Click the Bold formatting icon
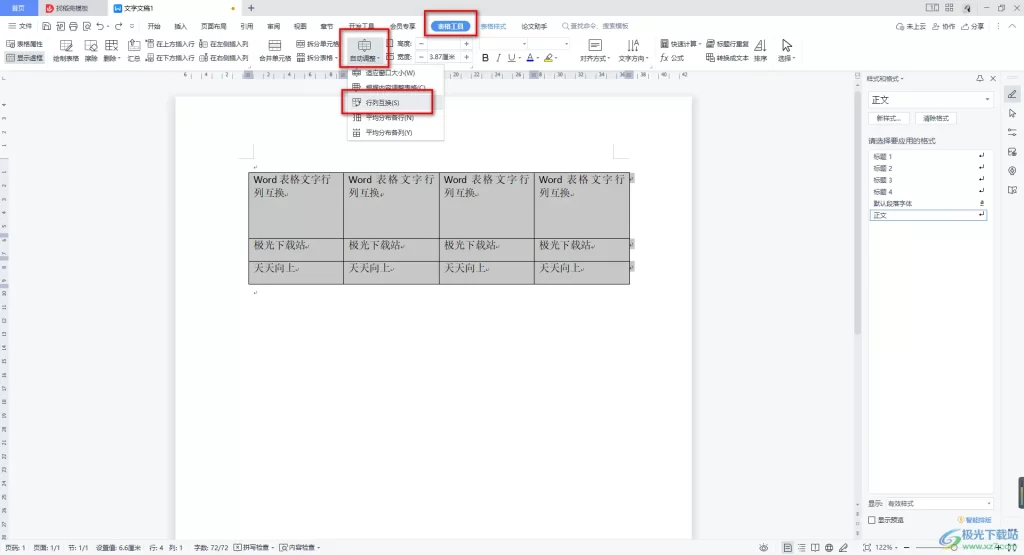This screenshot has height=555, width=1024. tap(485, 58)
